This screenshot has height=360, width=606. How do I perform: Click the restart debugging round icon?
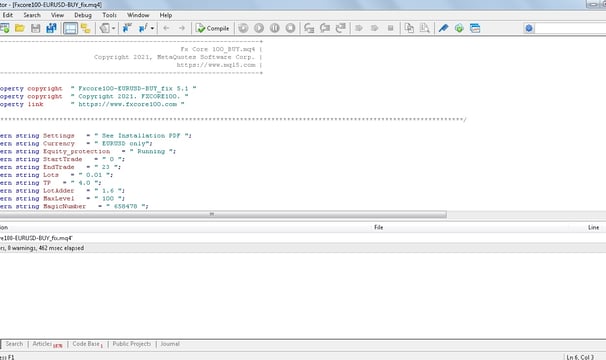point(243,28)
